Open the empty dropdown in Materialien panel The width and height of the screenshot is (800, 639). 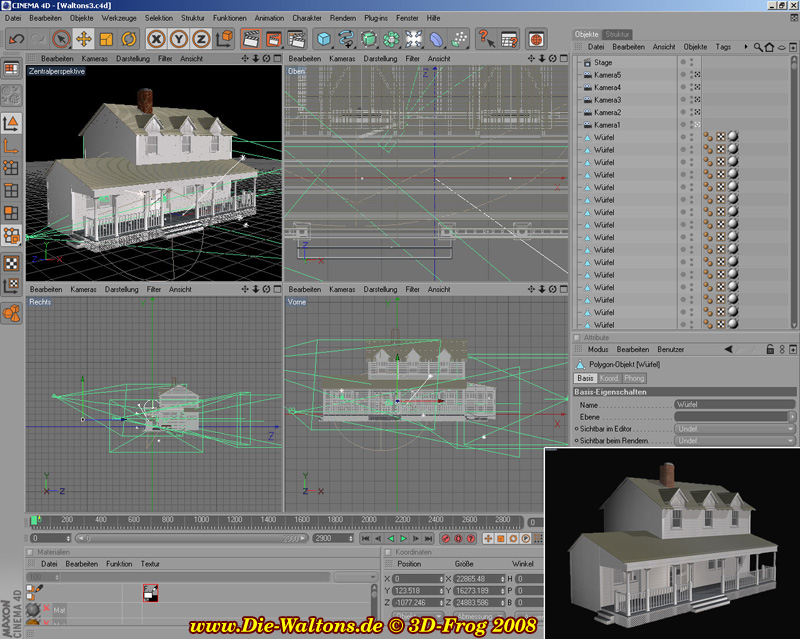point(356,577)
